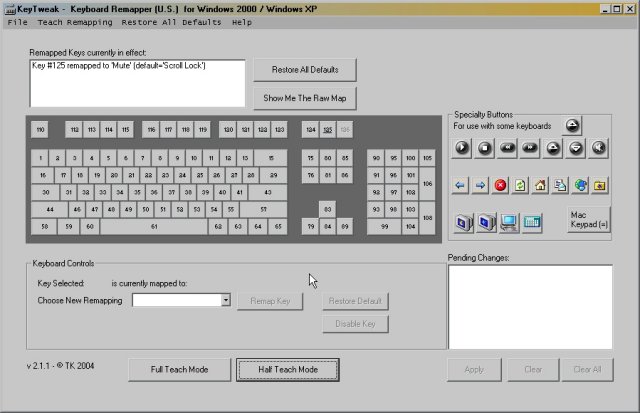Click the media Play specialty button
Screen dimensions: 640x413
(x=462, y=148)
